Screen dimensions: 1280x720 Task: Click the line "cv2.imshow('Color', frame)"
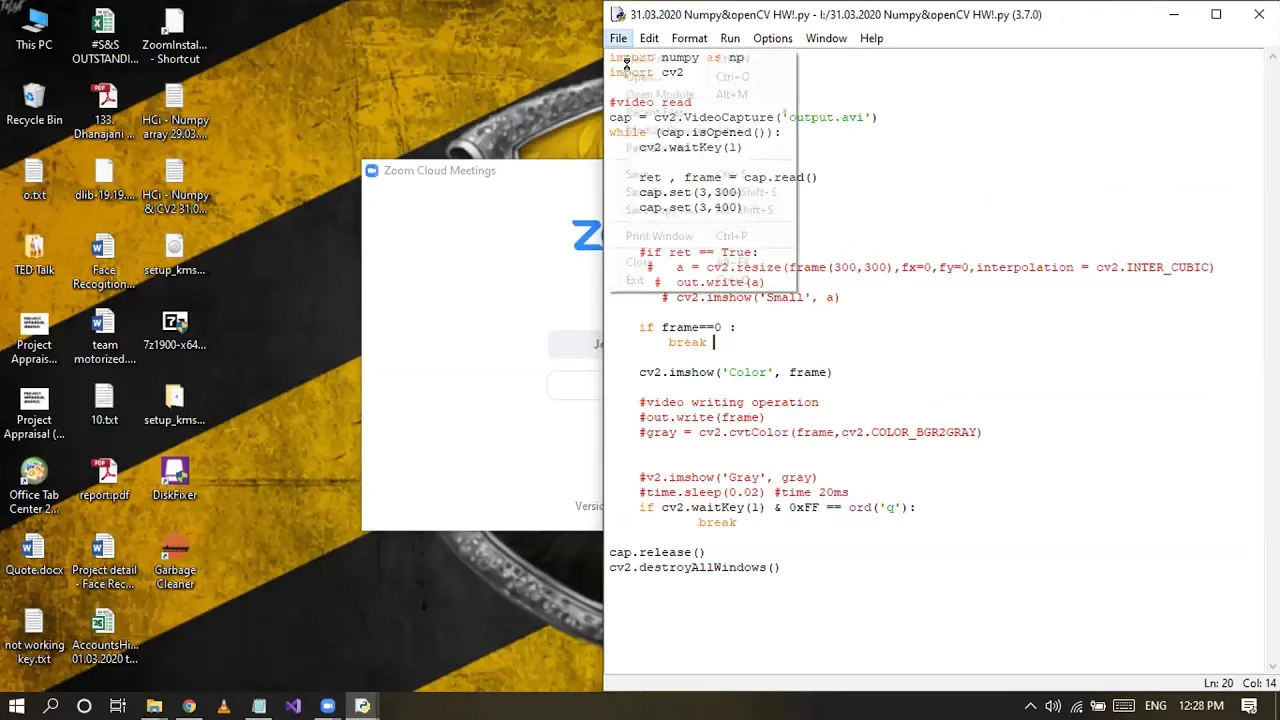point(735,372)
